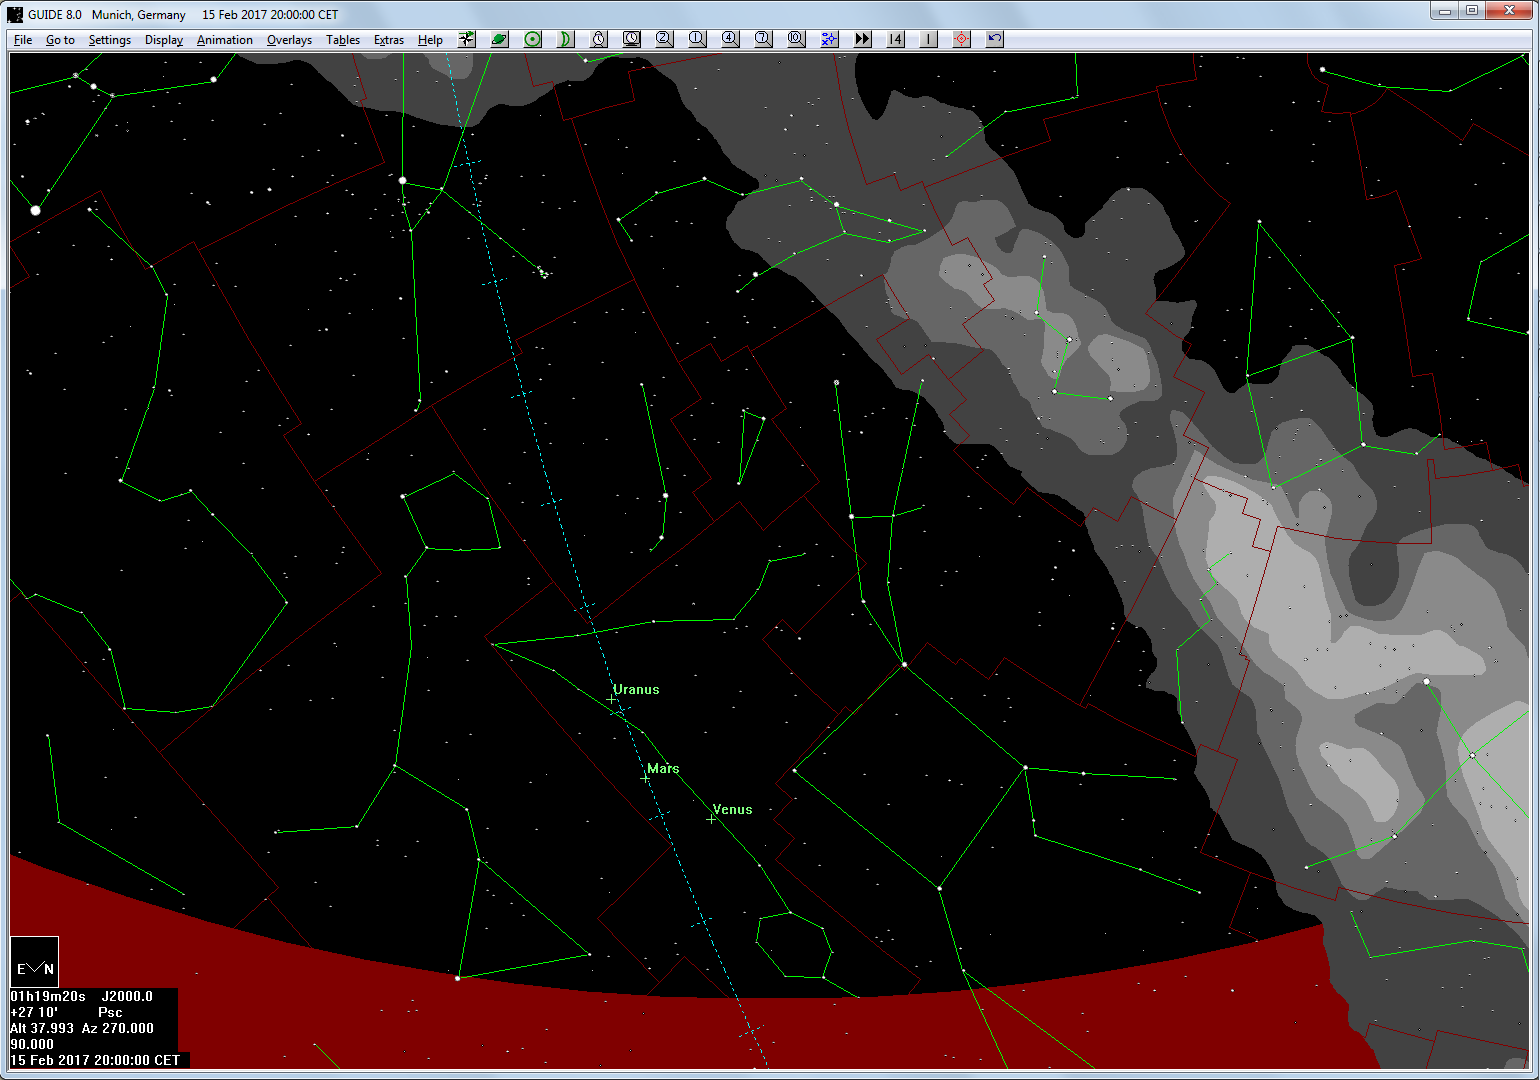The image size is (1540, 1080).
Task: Click the GUIDE application icon in title bar
Action: click(x=15, y=15)
